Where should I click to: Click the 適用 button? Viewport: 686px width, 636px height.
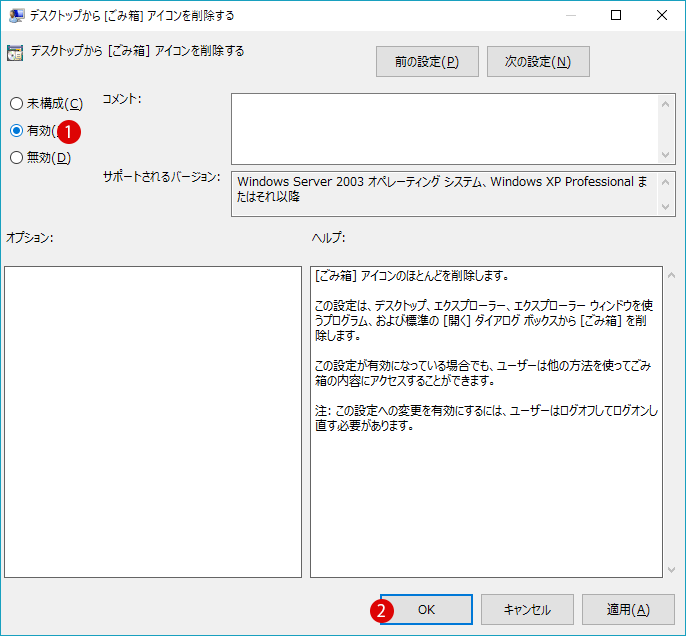point(628,609)
